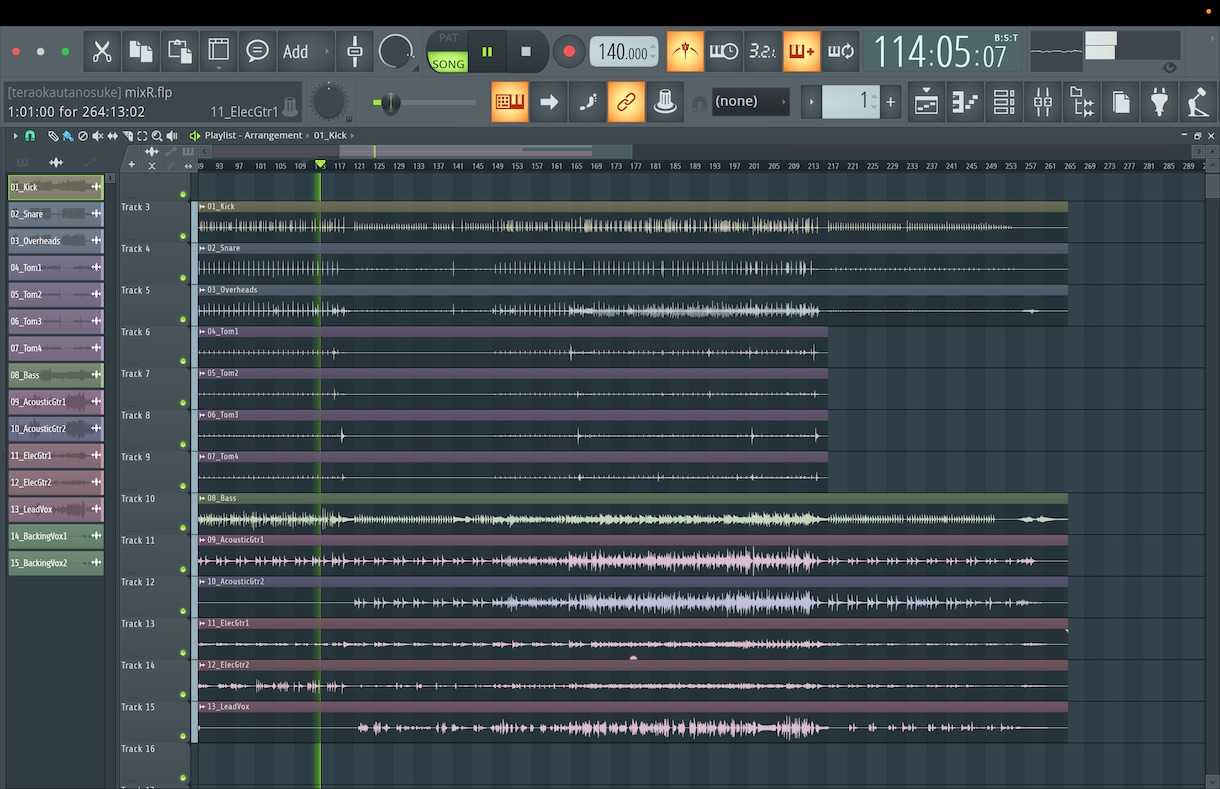Open the Browser folder-tree icon
Image resolution: width=1220 pixels, height=789 pixels.
coord(1082,101)
